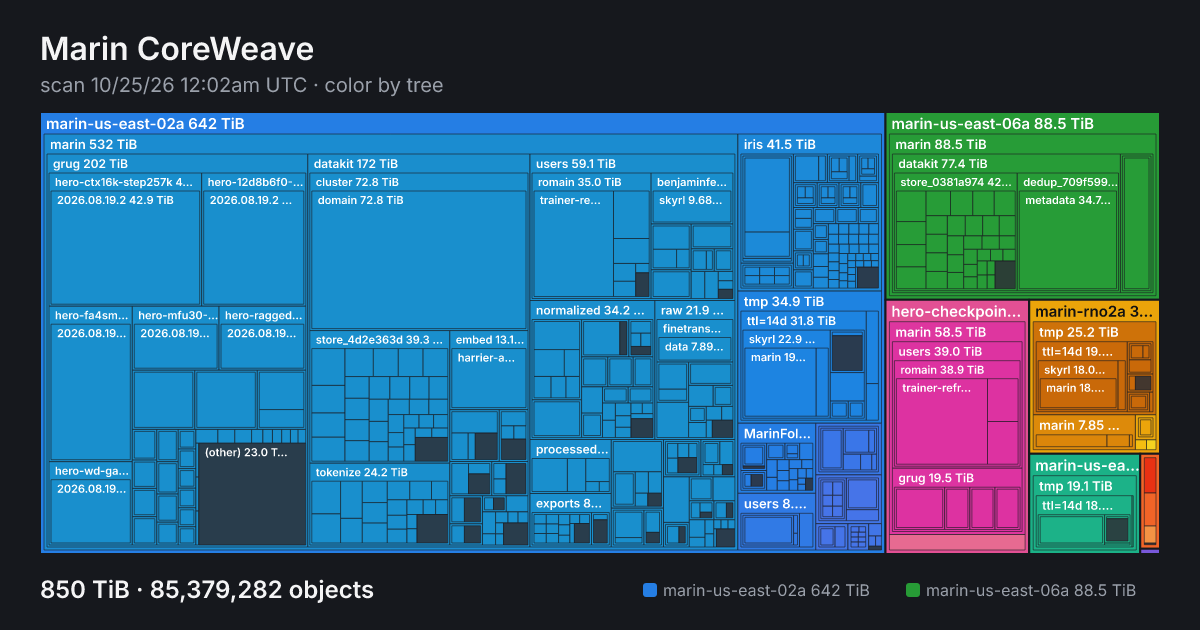Click the 'data 7.89...' cell
Image resolution: width=1200 pixels, height=630 pixels.
pyautogui.click(x=696, y=349)
